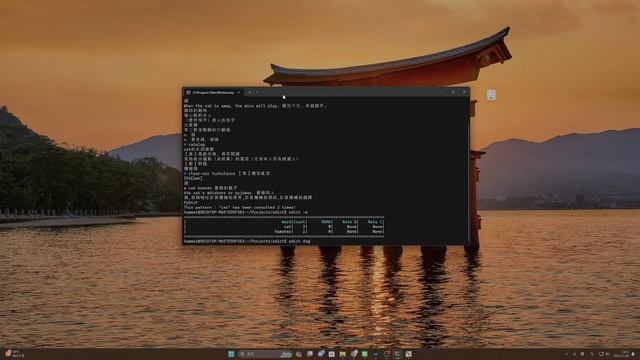The height and width of the screenshot is (360, 640).
Task: Expand the terminal profile dropdown chevron
Action: pos(258,93)
